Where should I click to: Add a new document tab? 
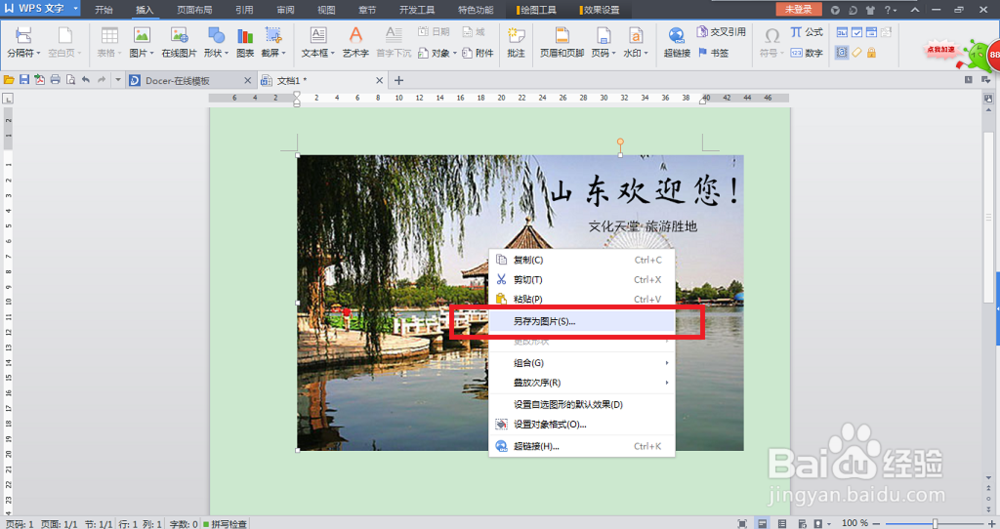[x=399, y=80]
